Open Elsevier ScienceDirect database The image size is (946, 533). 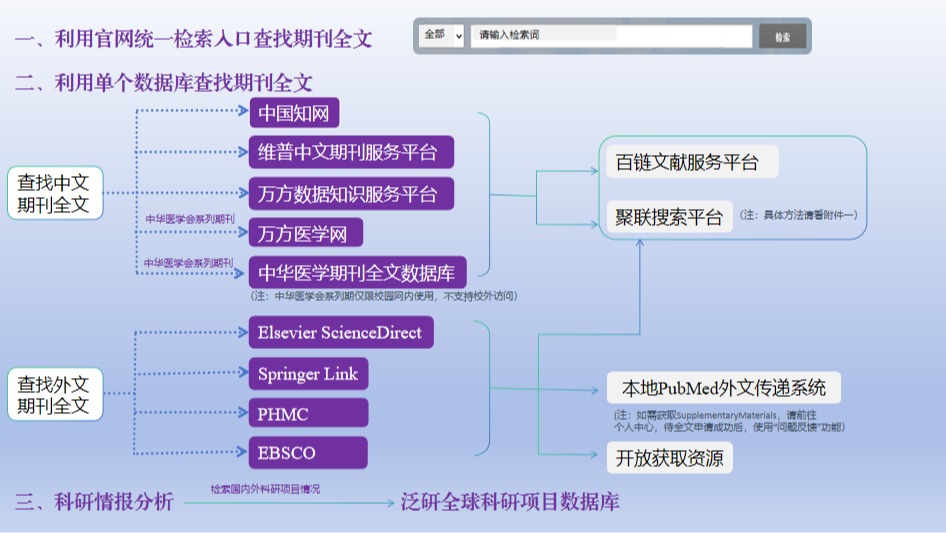(x=341, y=333)
